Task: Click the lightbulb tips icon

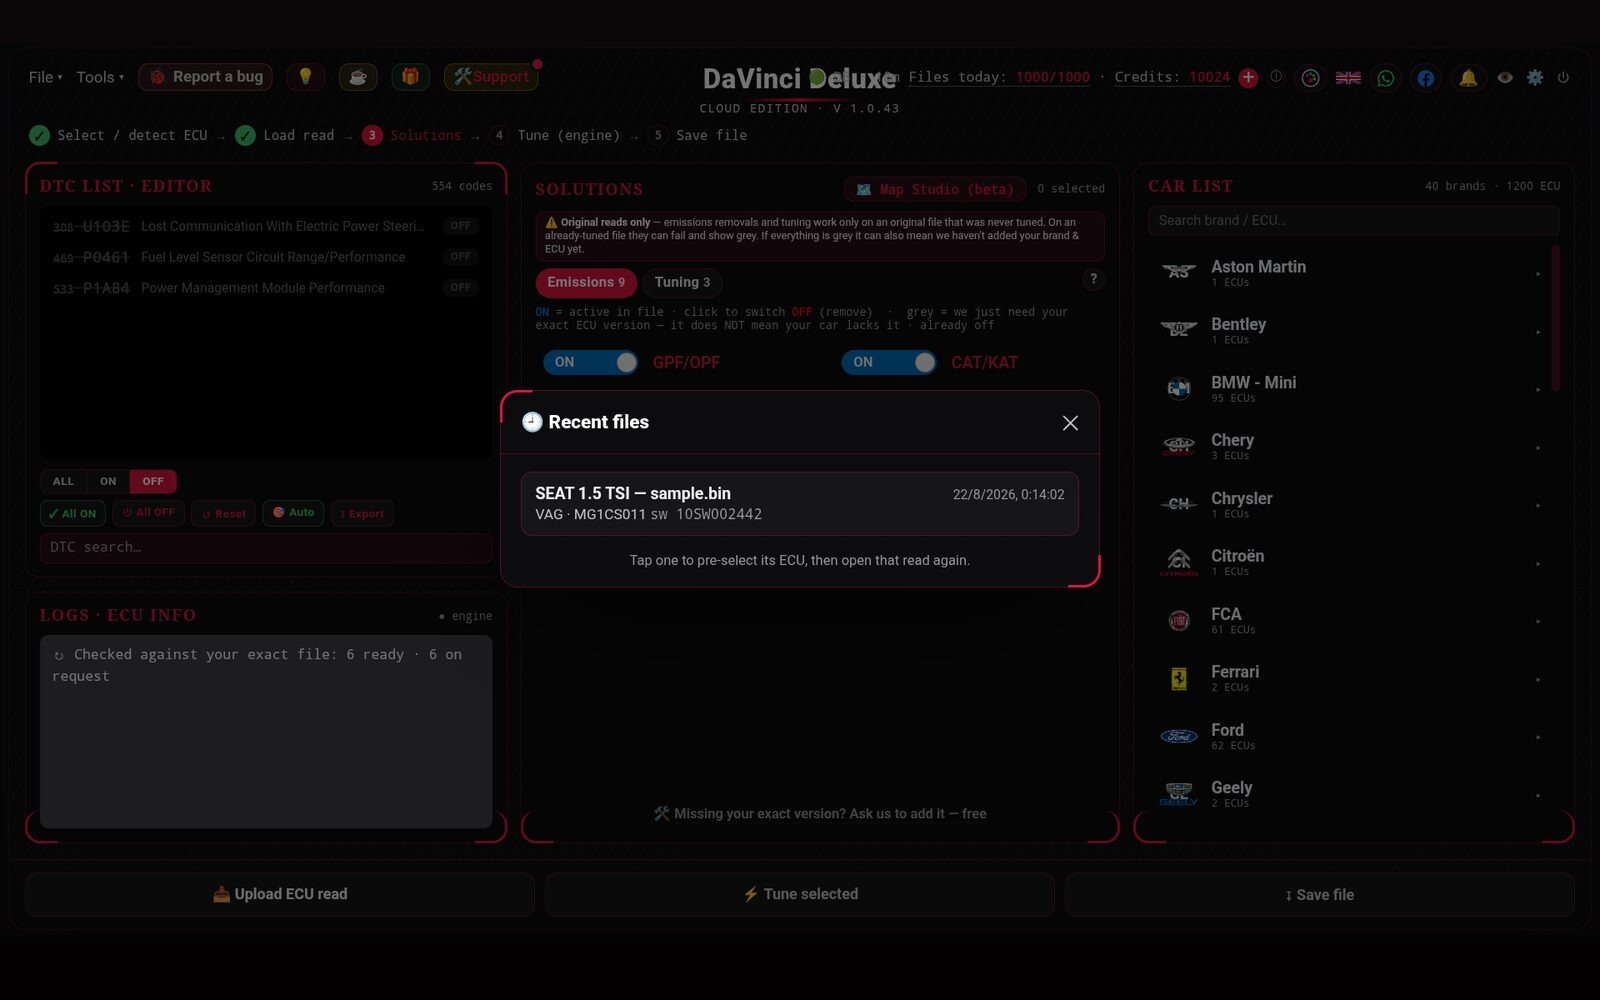Action: [x=305, y=77]
